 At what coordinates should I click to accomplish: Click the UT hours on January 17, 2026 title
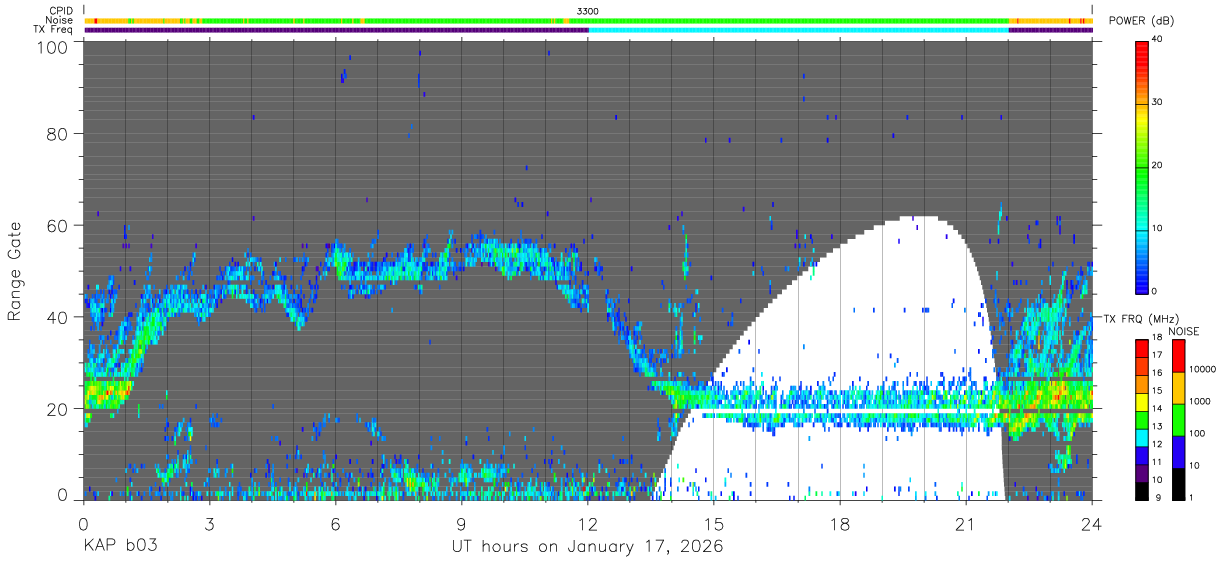pyautogui.click(x=587, y=547)
